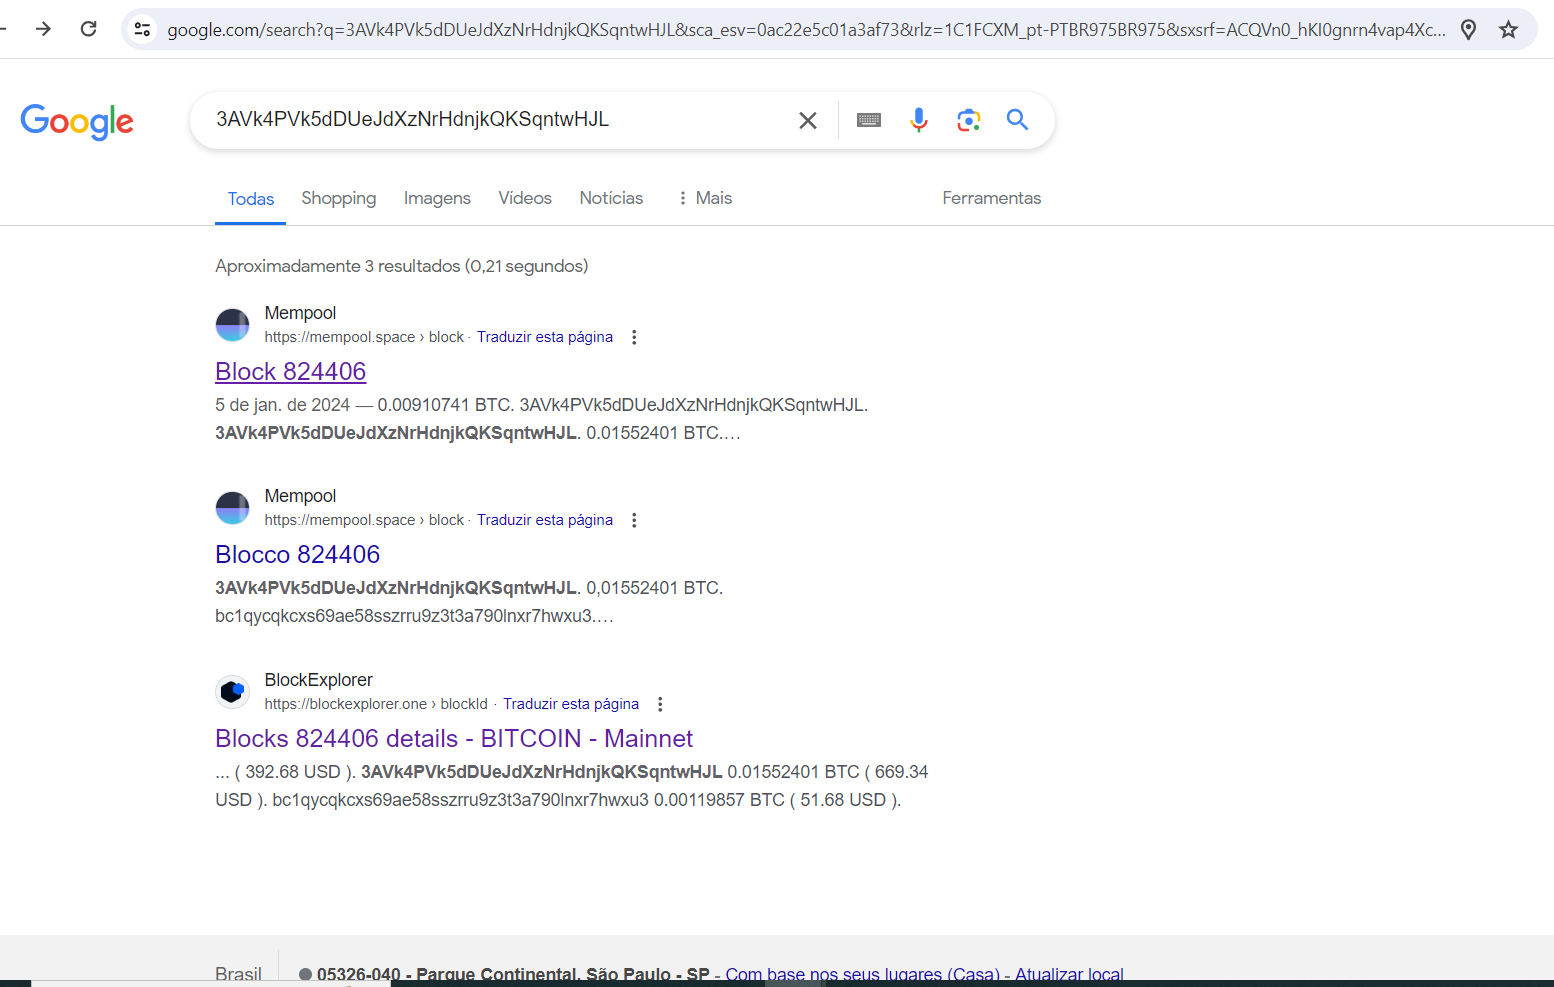This screenshot has height=987, width=1554.
Task: Open Mempool favicon for Block 824406 result
Action: tap(233, 325)
